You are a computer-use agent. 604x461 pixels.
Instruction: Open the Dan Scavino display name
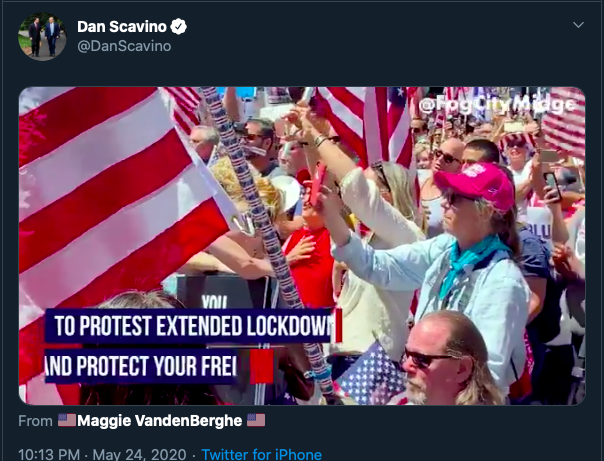[x=122, y=27]
